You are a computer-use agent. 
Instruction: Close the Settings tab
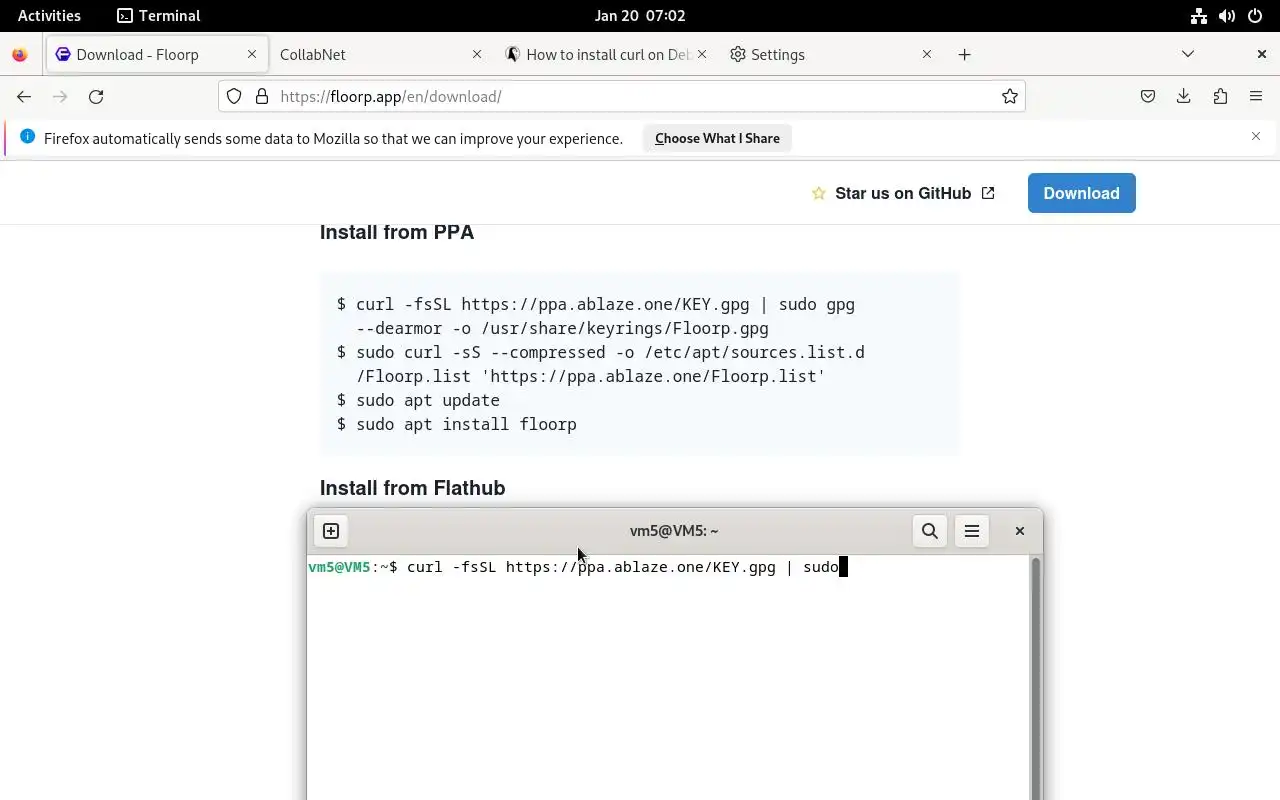[927, 55]
